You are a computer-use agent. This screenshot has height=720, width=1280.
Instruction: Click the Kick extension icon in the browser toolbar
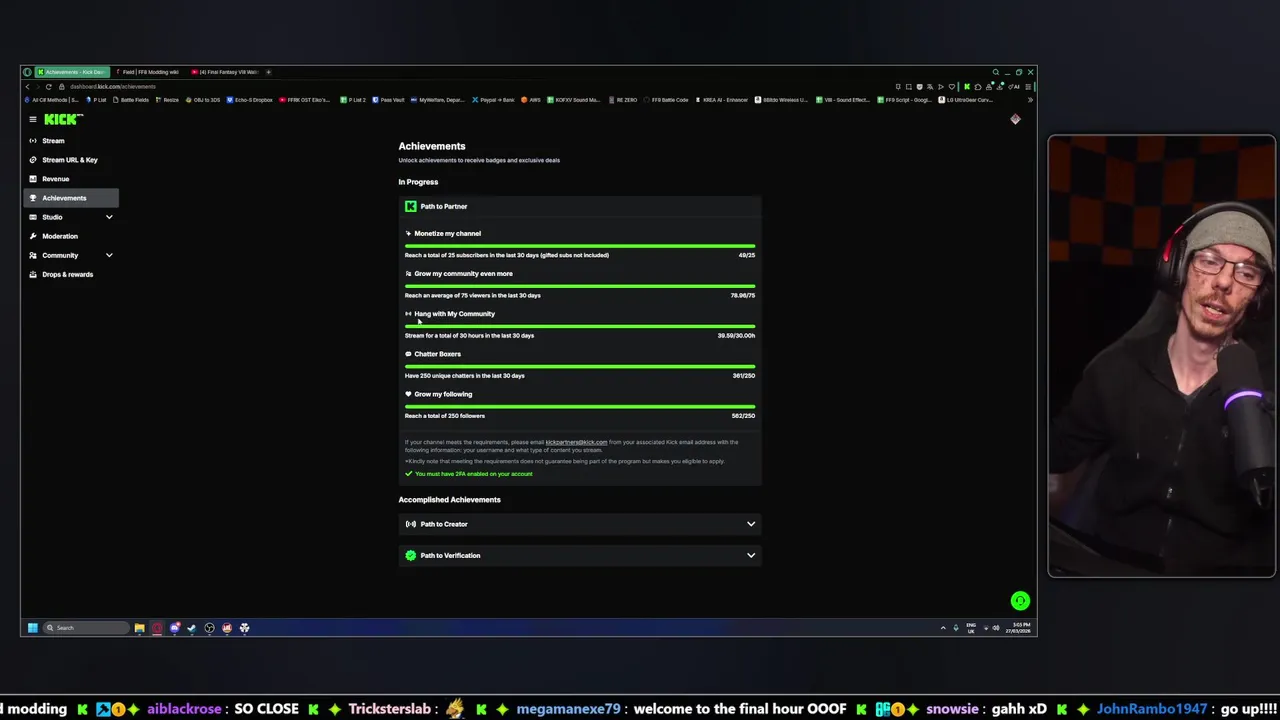tap(967, 87)
